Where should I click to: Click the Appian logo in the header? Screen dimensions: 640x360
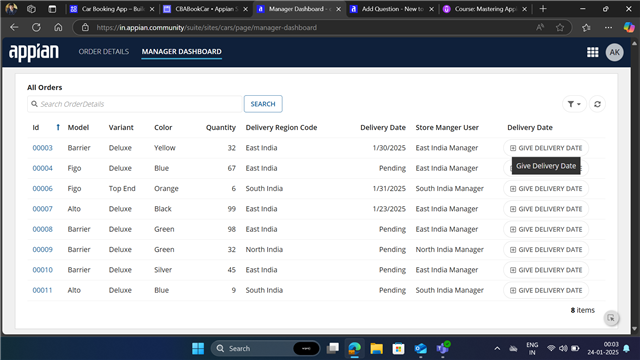34,52
